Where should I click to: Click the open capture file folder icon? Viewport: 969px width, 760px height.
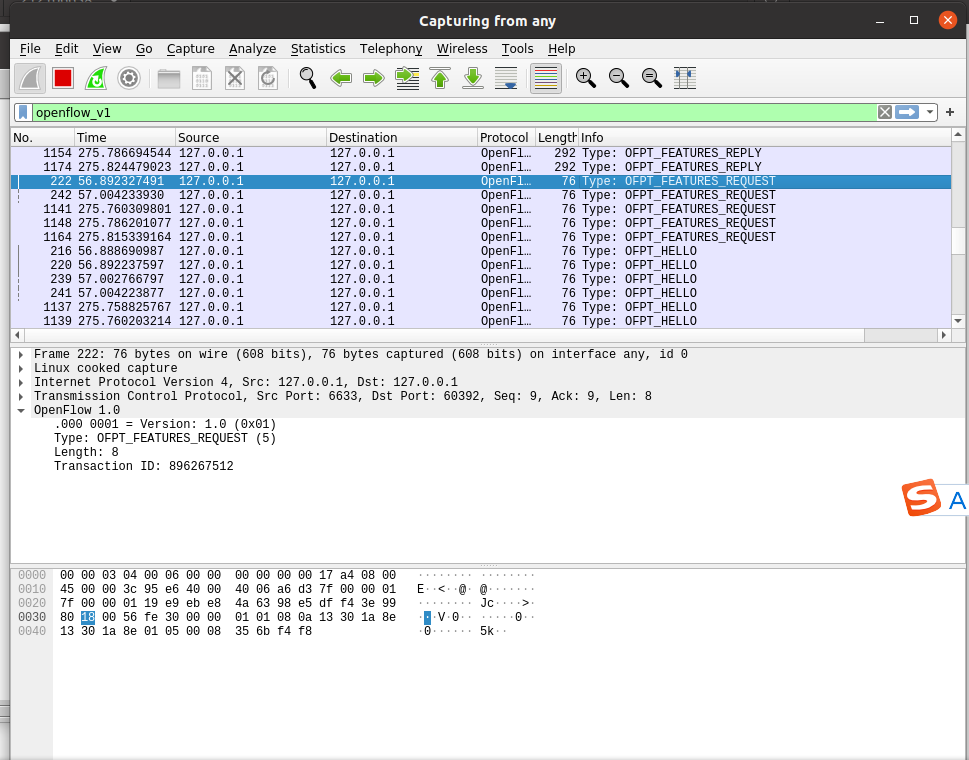tap(169, 78)
